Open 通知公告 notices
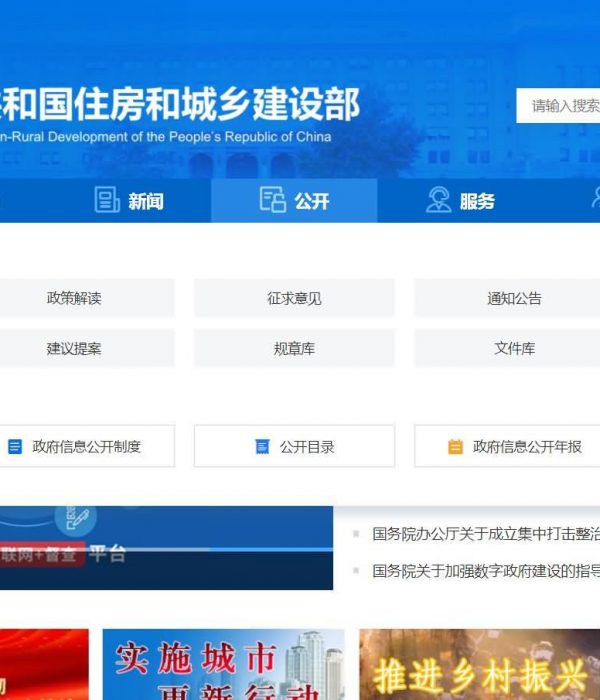Image resolution: width=600 pixels, height=700 pixels. [507, 298]
